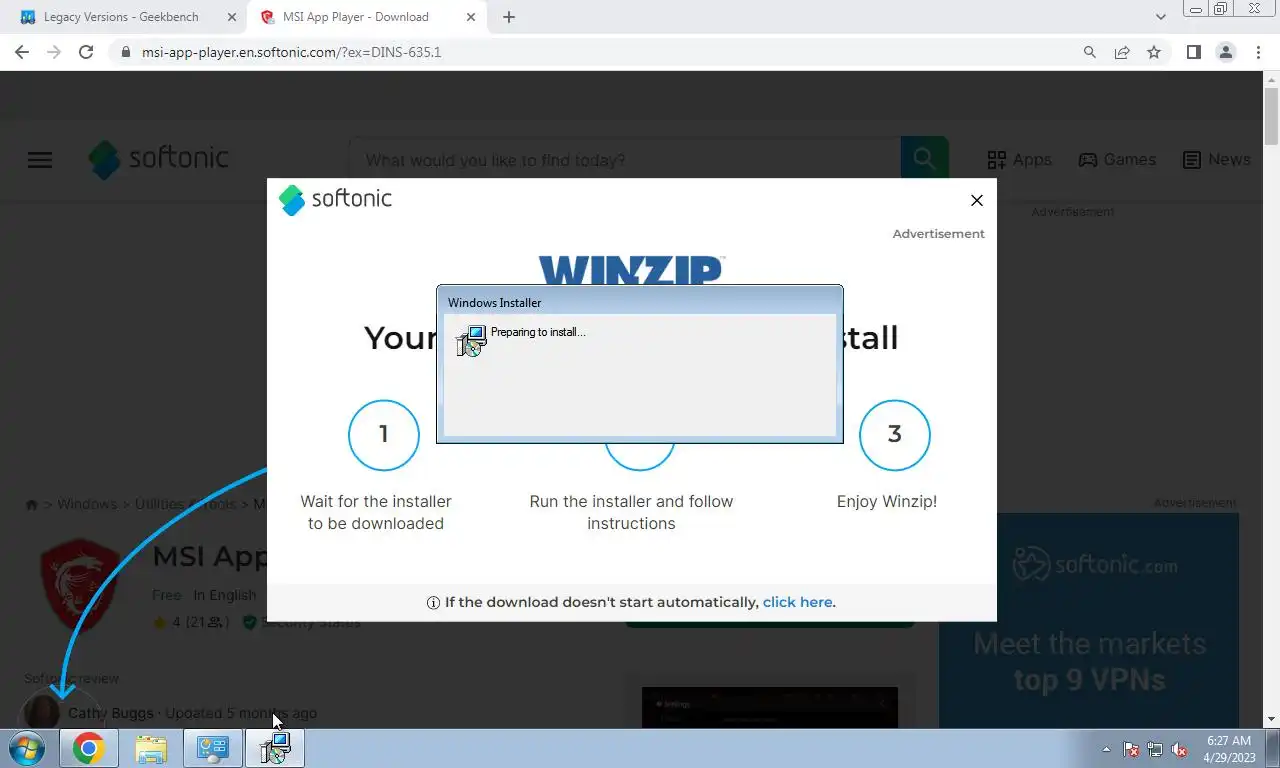This screenshot has height=768, width=1280.
Task: Click the app screenshot thumbnail
Action: [x=770, y=707]
